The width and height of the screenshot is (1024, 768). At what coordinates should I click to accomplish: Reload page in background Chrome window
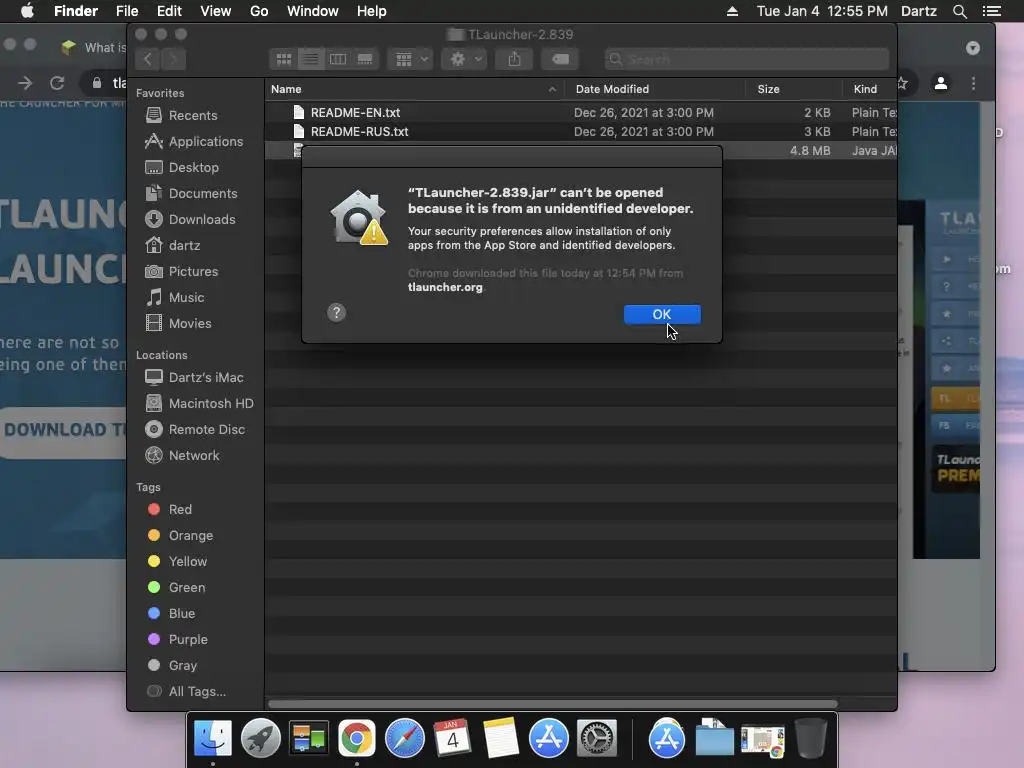point(57,83)
